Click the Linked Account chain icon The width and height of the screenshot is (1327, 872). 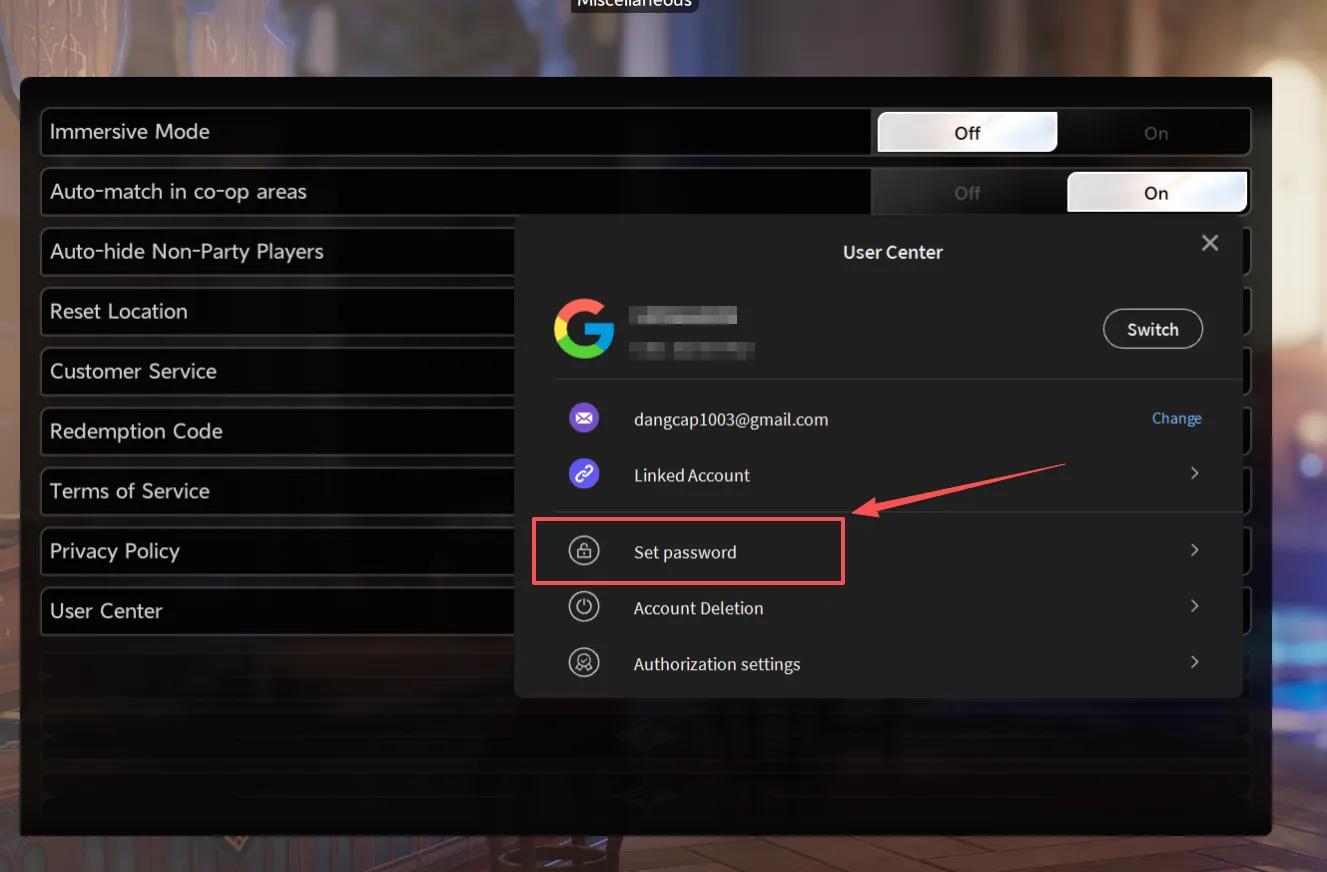pos(584,474)
